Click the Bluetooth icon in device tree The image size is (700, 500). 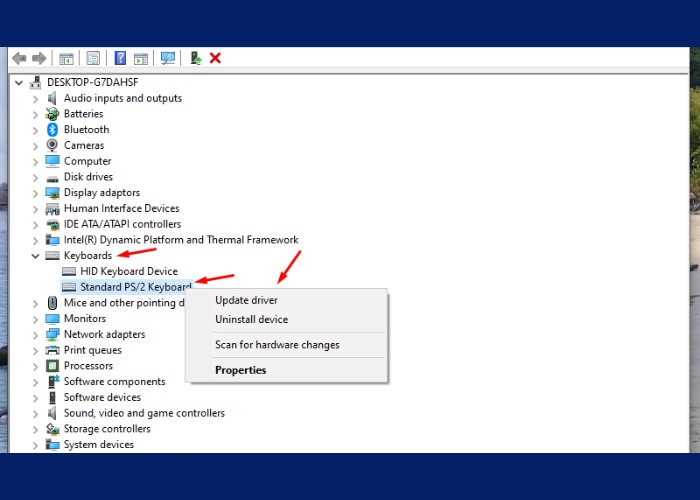(x=53, y=130)
